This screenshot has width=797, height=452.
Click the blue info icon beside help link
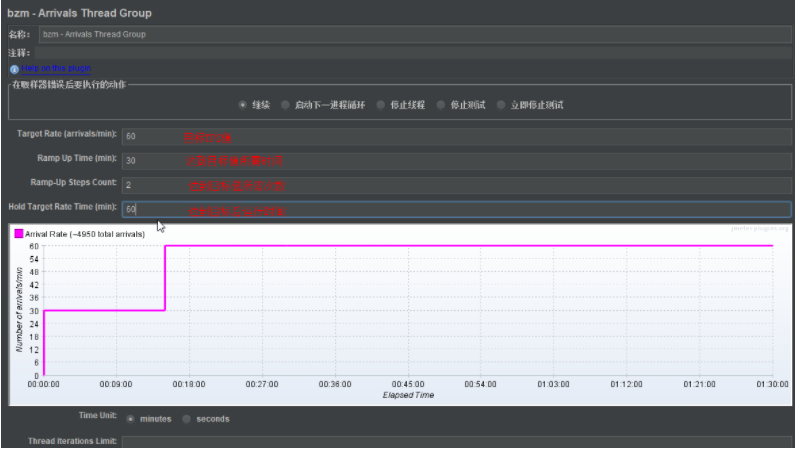pos(14,69)
